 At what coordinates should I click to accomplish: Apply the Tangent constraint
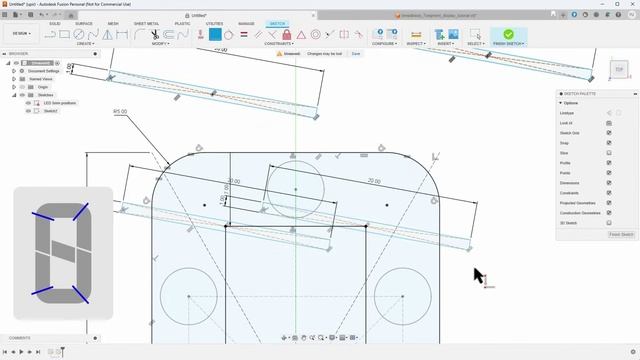[x=229, y=35]
